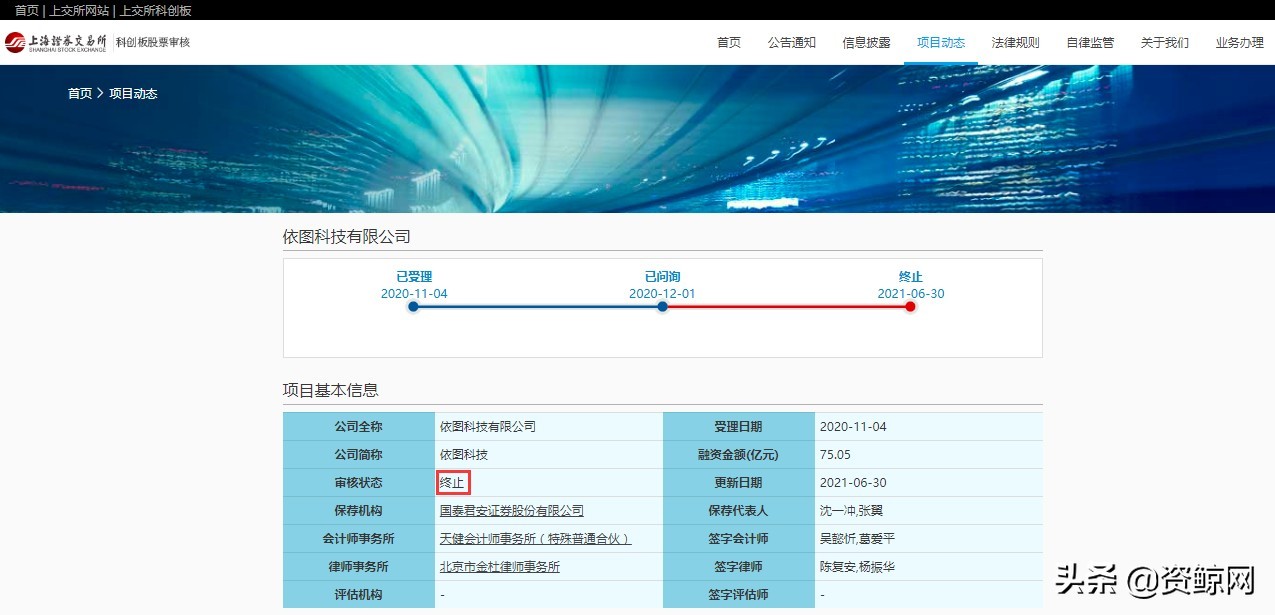Select 自律监管 in the top navigation
The width and height of the screenshot is (1275, 615).
coord(1089,43)
